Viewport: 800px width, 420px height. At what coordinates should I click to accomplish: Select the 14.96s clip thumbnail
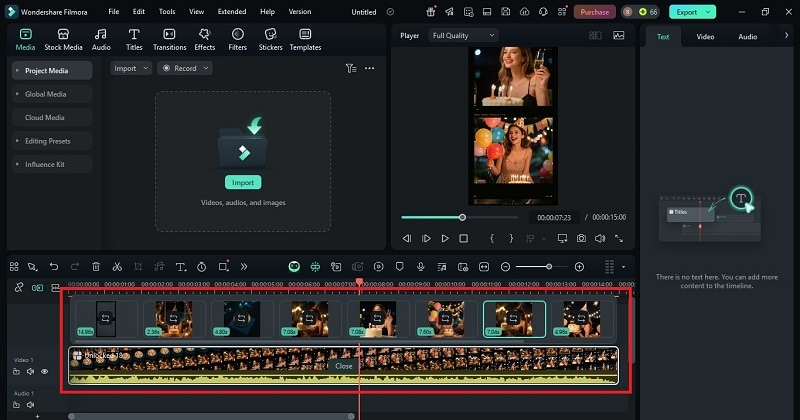(106, 319)
